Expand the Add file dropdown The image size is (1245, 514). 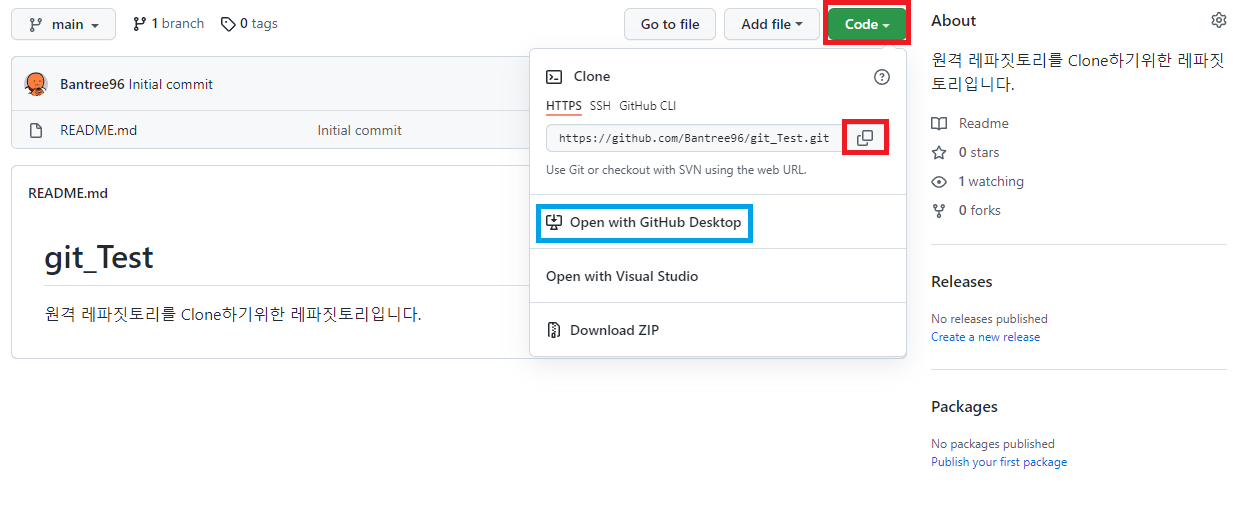point(772,24)
